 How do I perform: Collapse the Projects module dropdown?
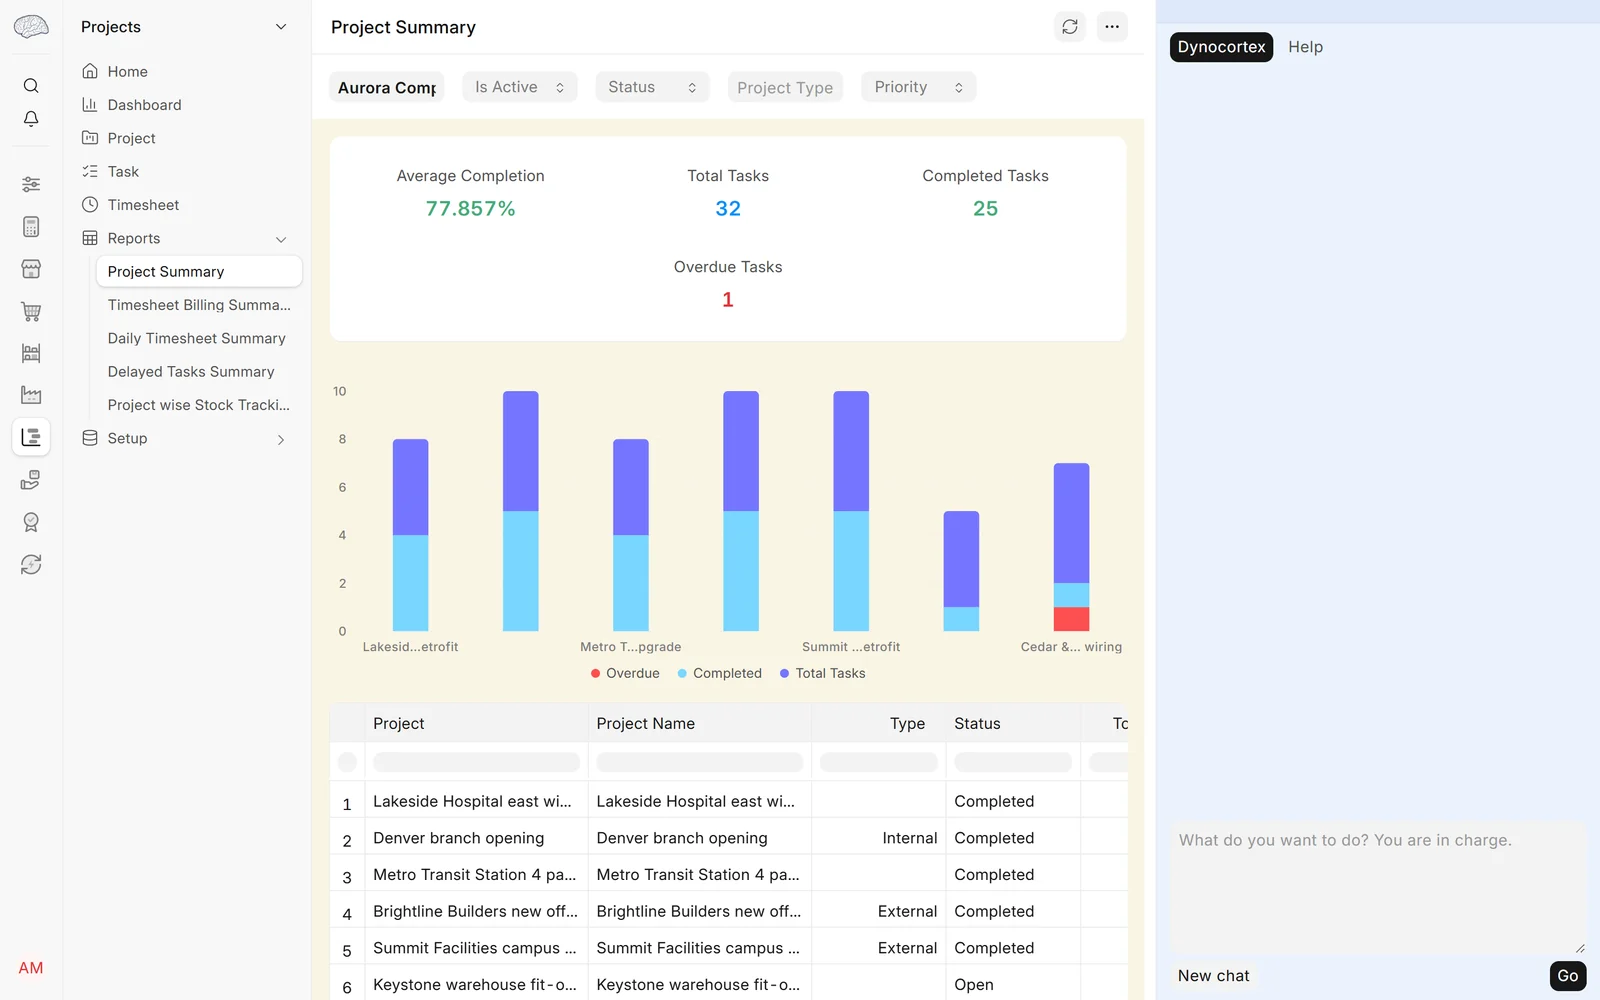point(281,27)
